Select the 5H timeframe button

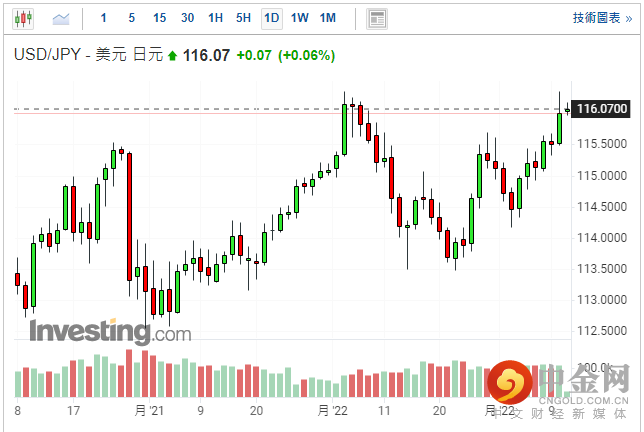[244, 18]
